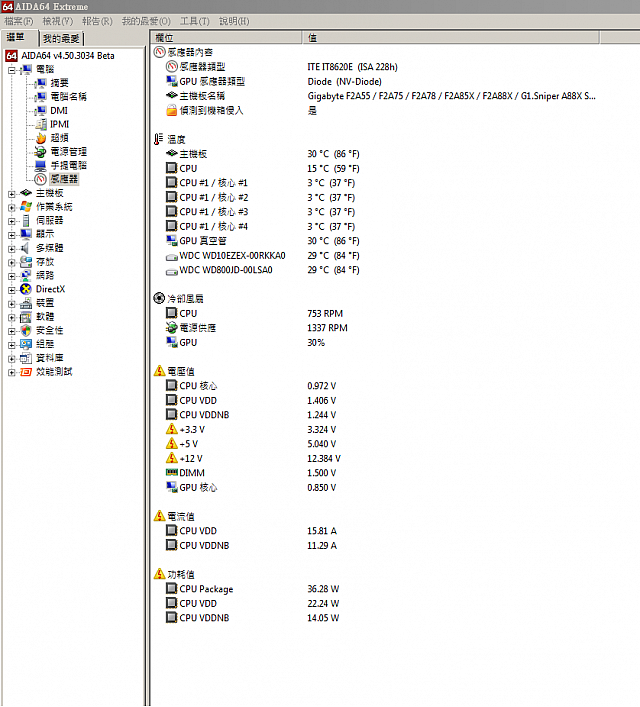Select the GPU 真空管 temperature row
640x707 pixels.
[263, 241]
